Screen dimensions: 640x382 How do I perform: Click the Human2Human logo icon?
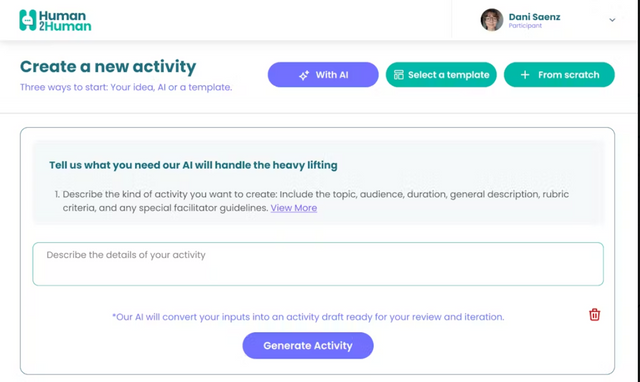point(28,20)
